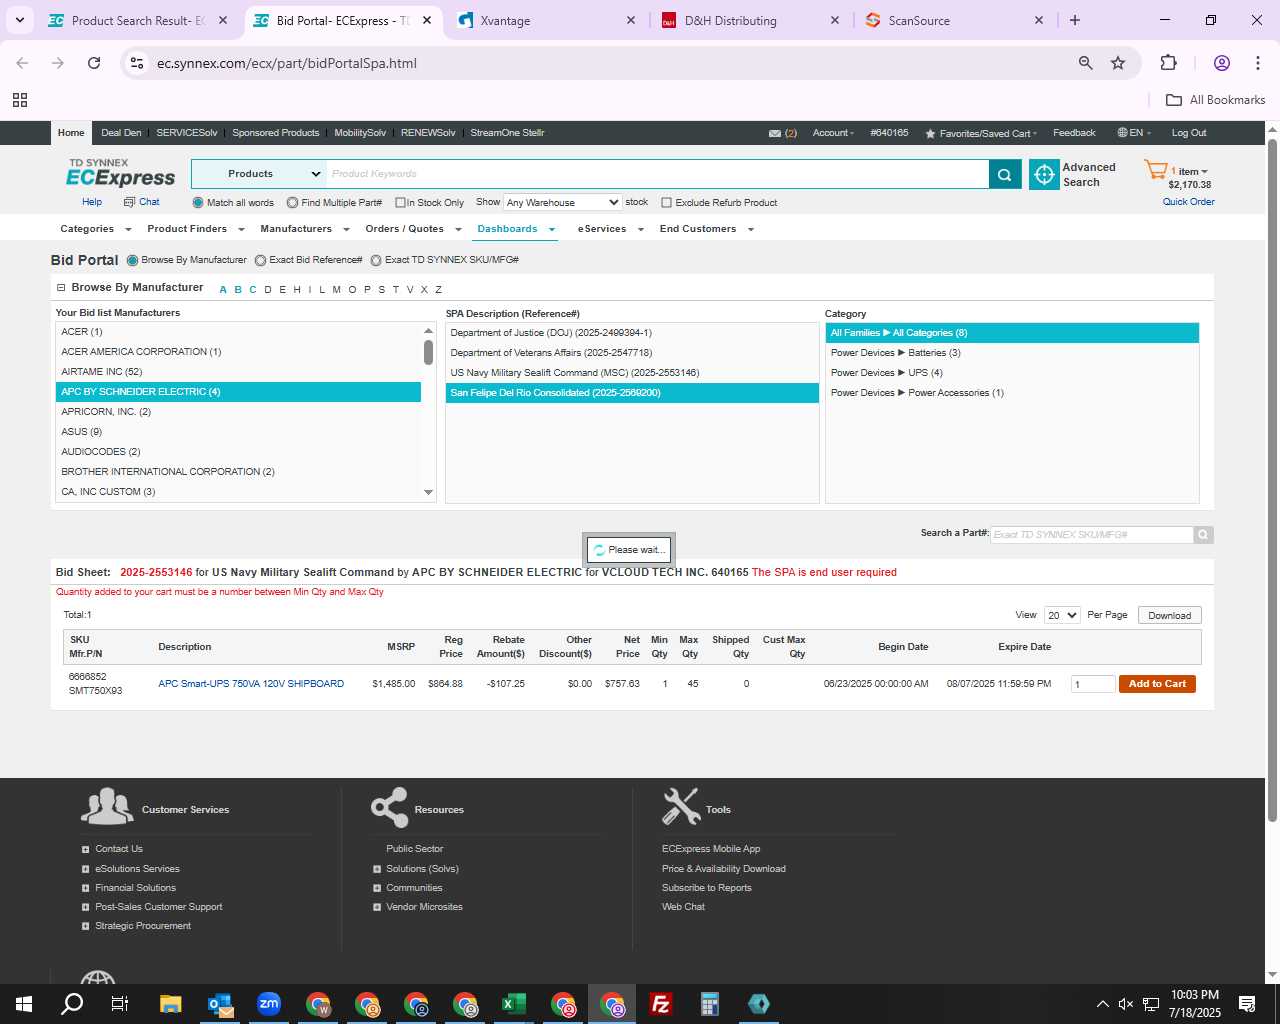Open the Task View icon
This screenshot has width=1280, height=1024.
[x=120, y=1004]
